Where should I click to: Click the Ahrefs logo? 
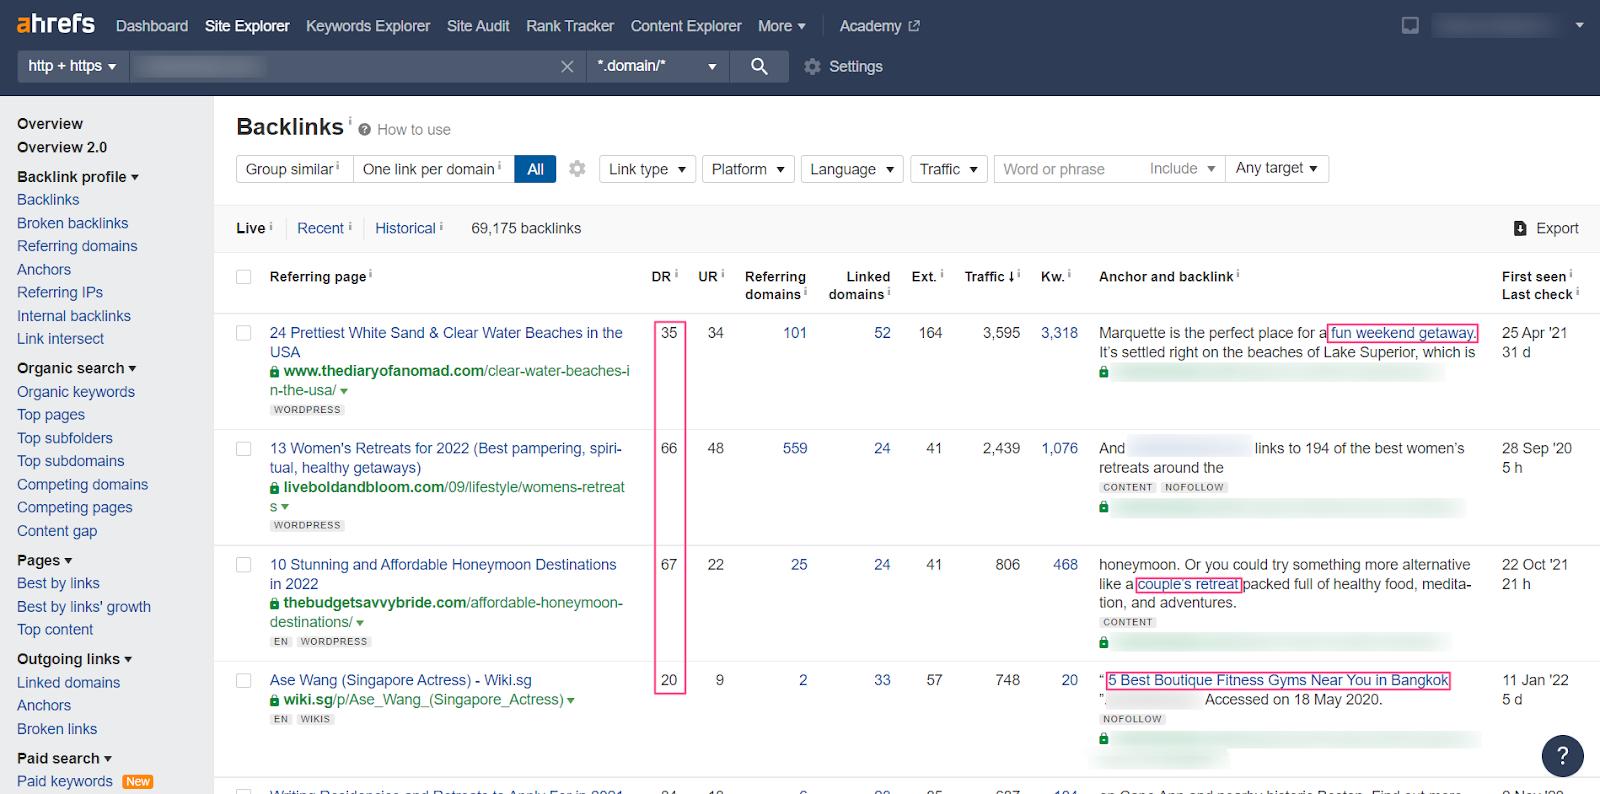tap(56, 24)
